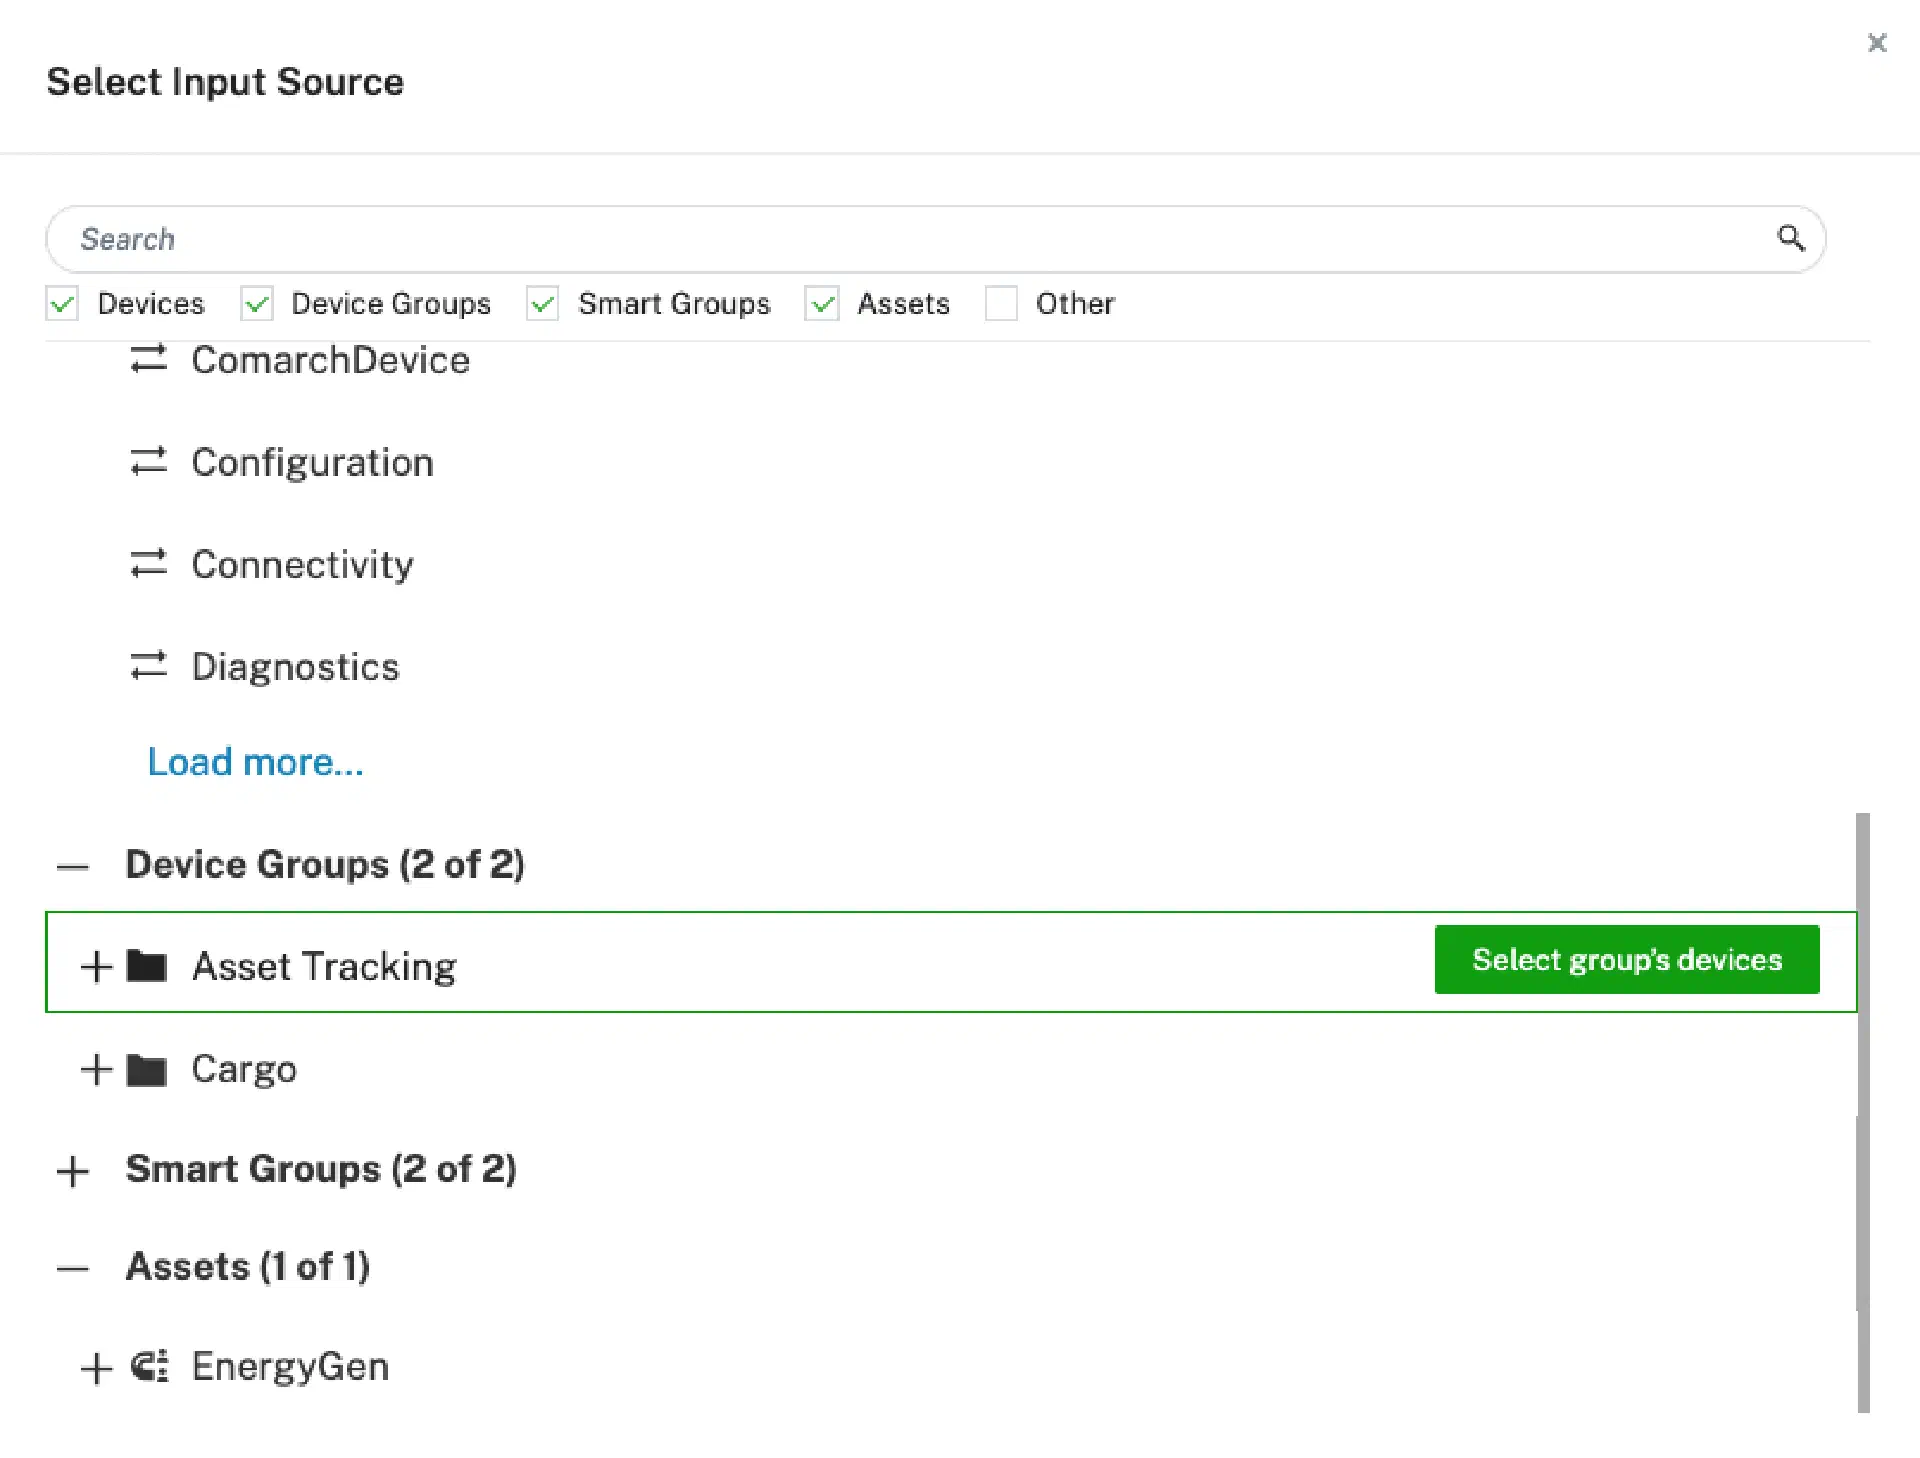Click the Load more... link
Image resolution: width=1920 pixels, height=1458 pixels.
tap(255, 762)
